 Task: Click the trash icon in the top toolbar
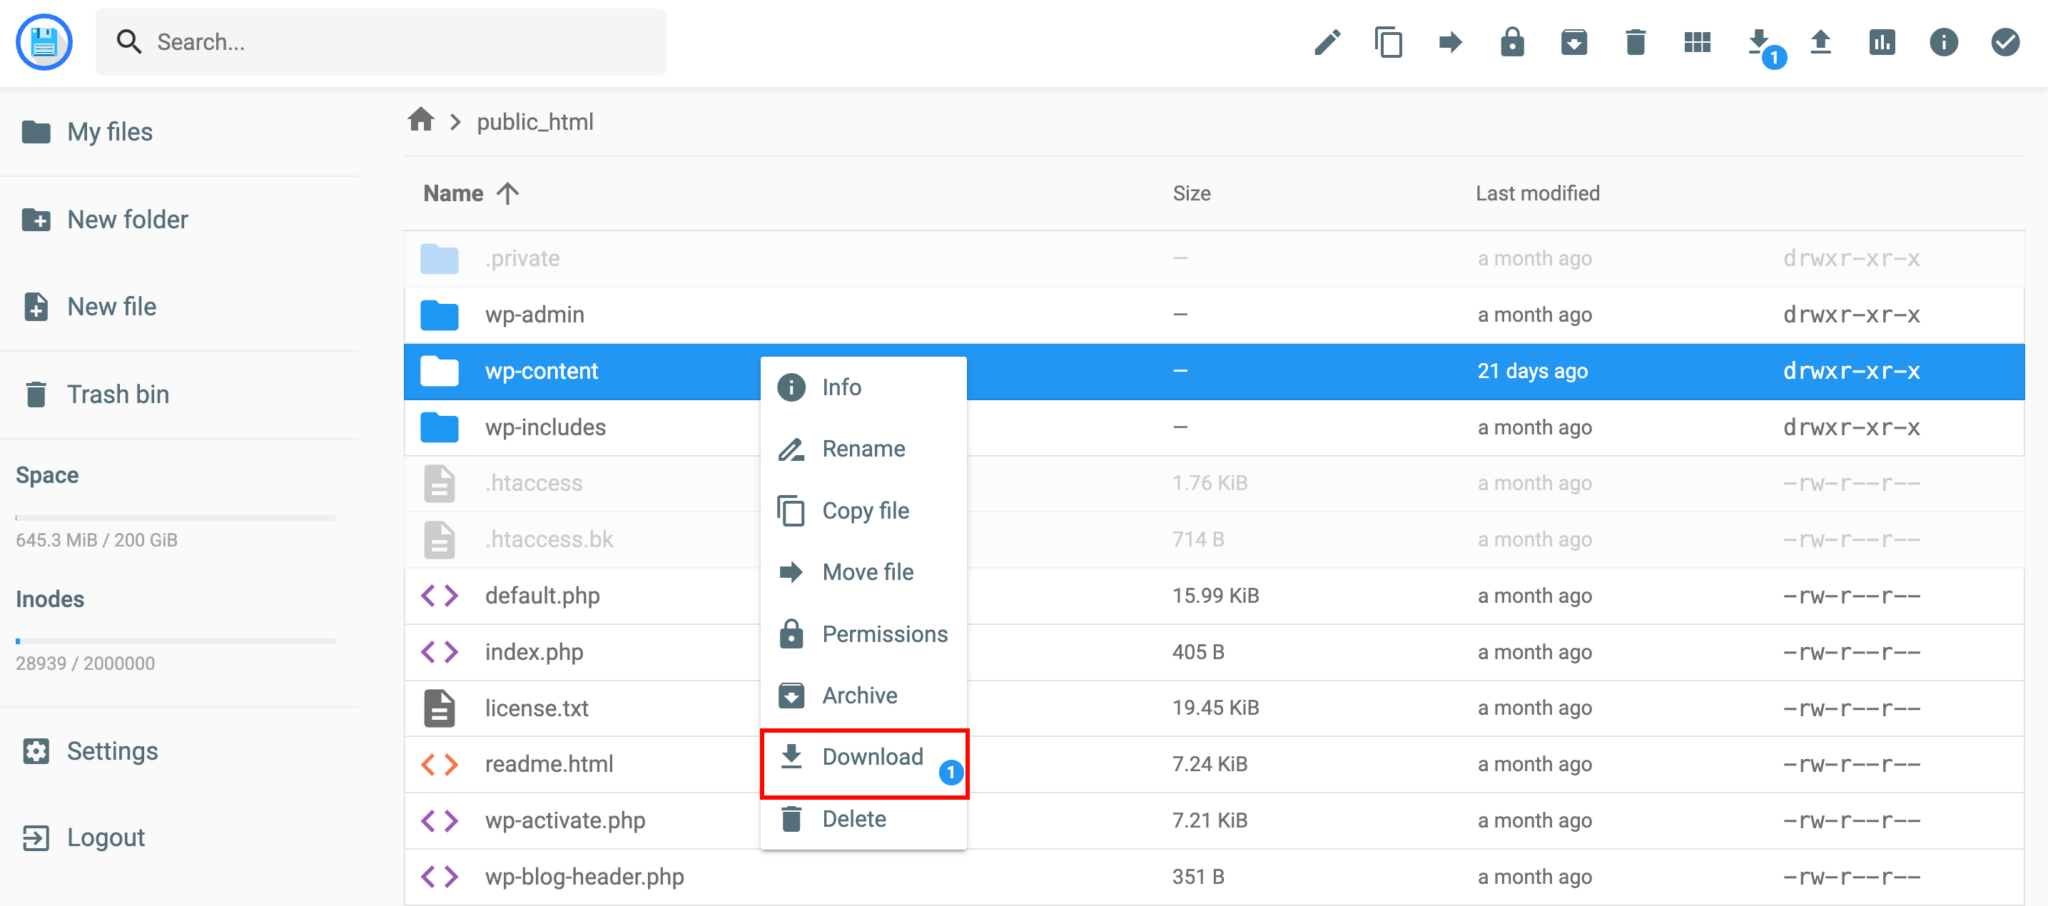point(1635,42)
